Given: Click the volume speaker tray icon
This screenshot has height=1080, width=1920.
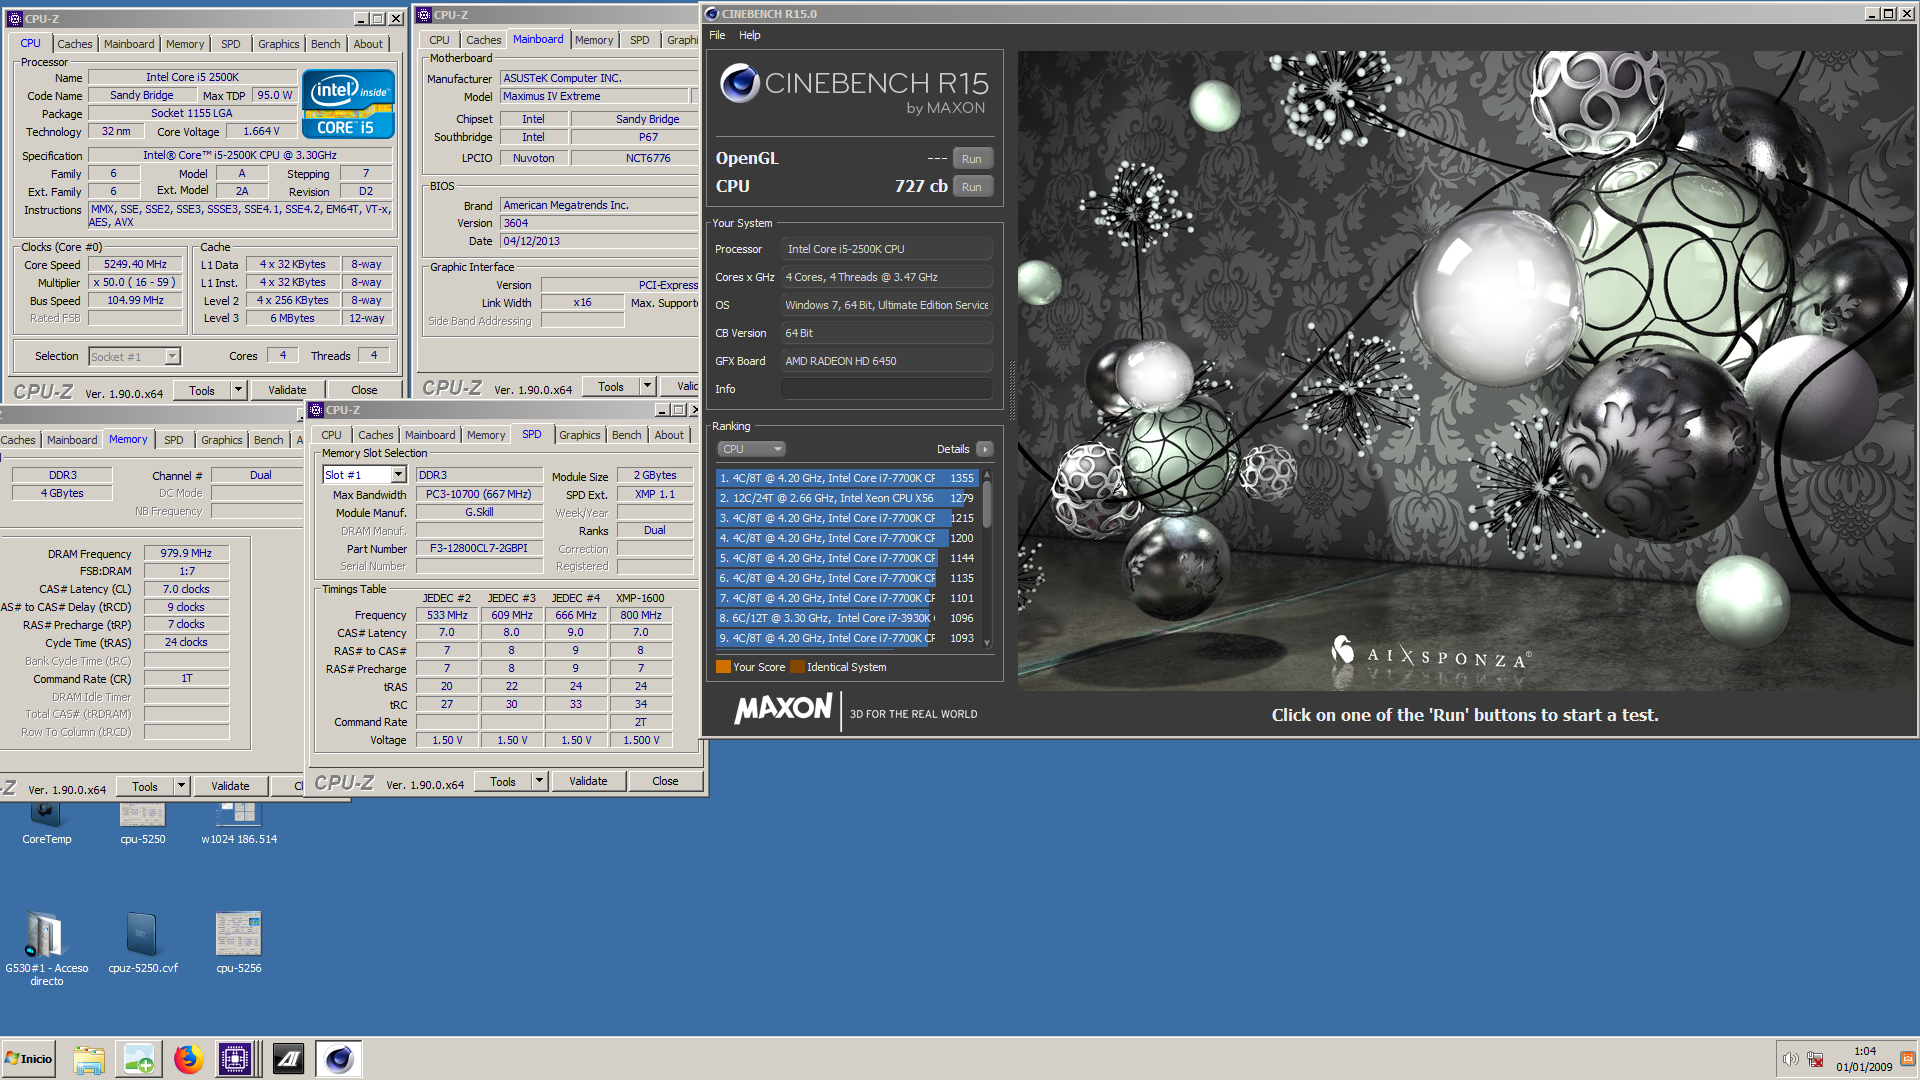Looking at the screenshot, I should (1789, 1059).
